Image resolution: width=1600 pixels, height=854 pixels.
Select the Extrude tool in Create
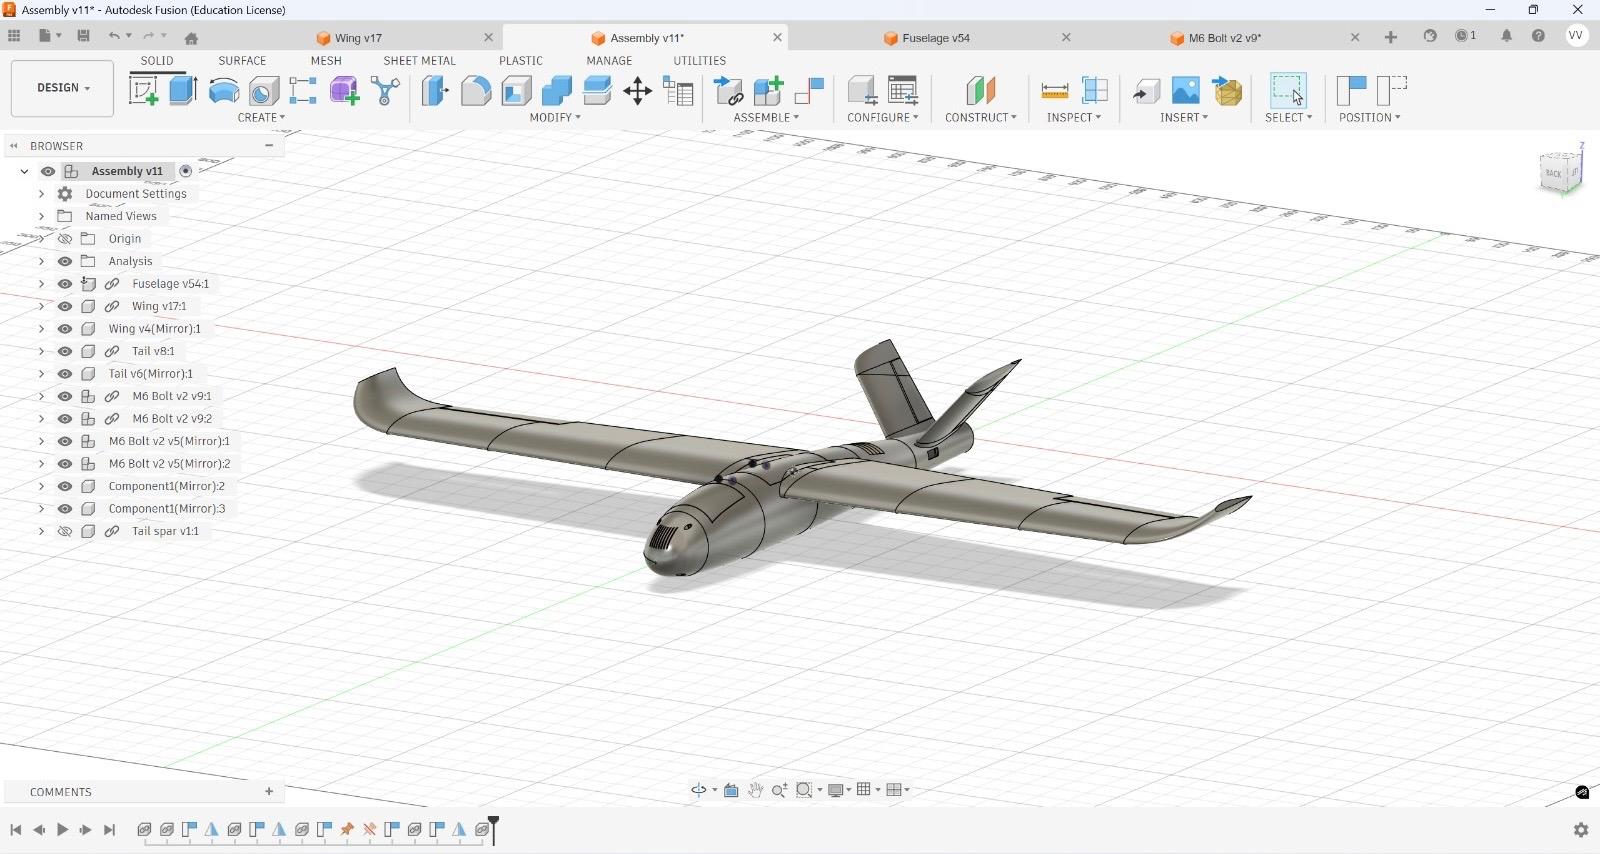pos(183,90)
